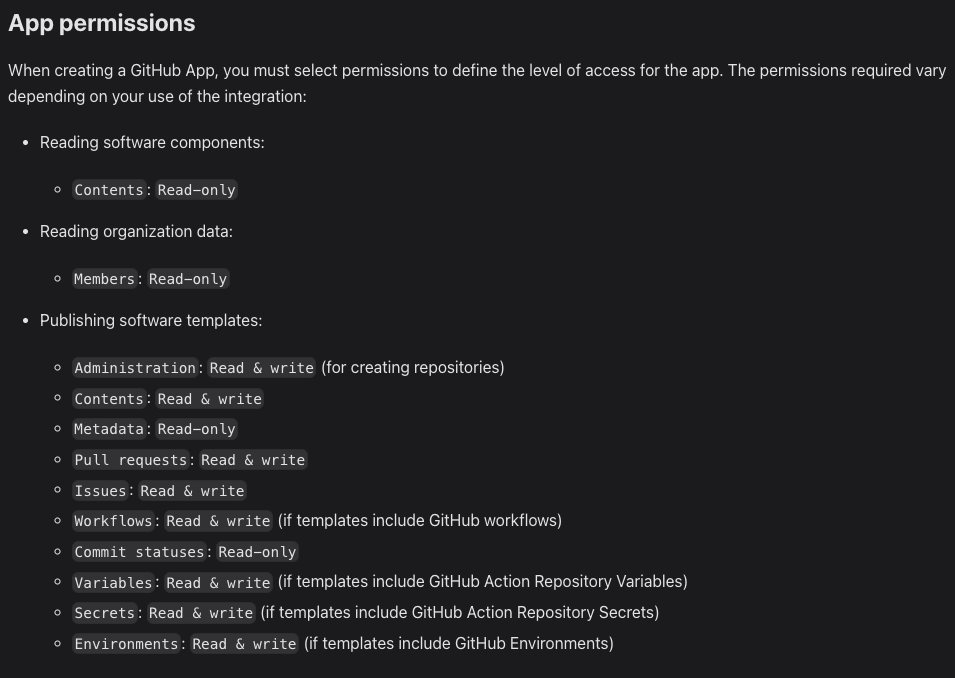Click the Commit statuses code label
The width and height of the screenshot is (955, 678).
coord(139,552)
